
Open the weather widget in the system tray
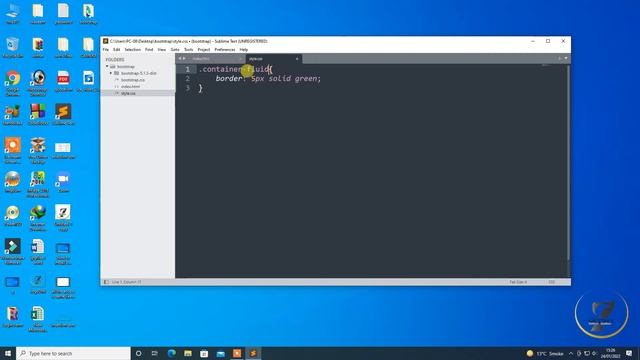tap(545, 353)
